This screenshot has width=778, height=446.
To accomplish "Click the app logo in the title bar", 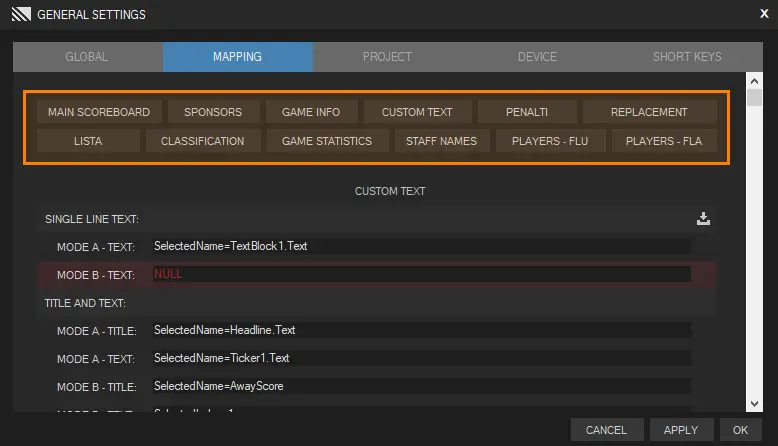I will pos(20,15).
